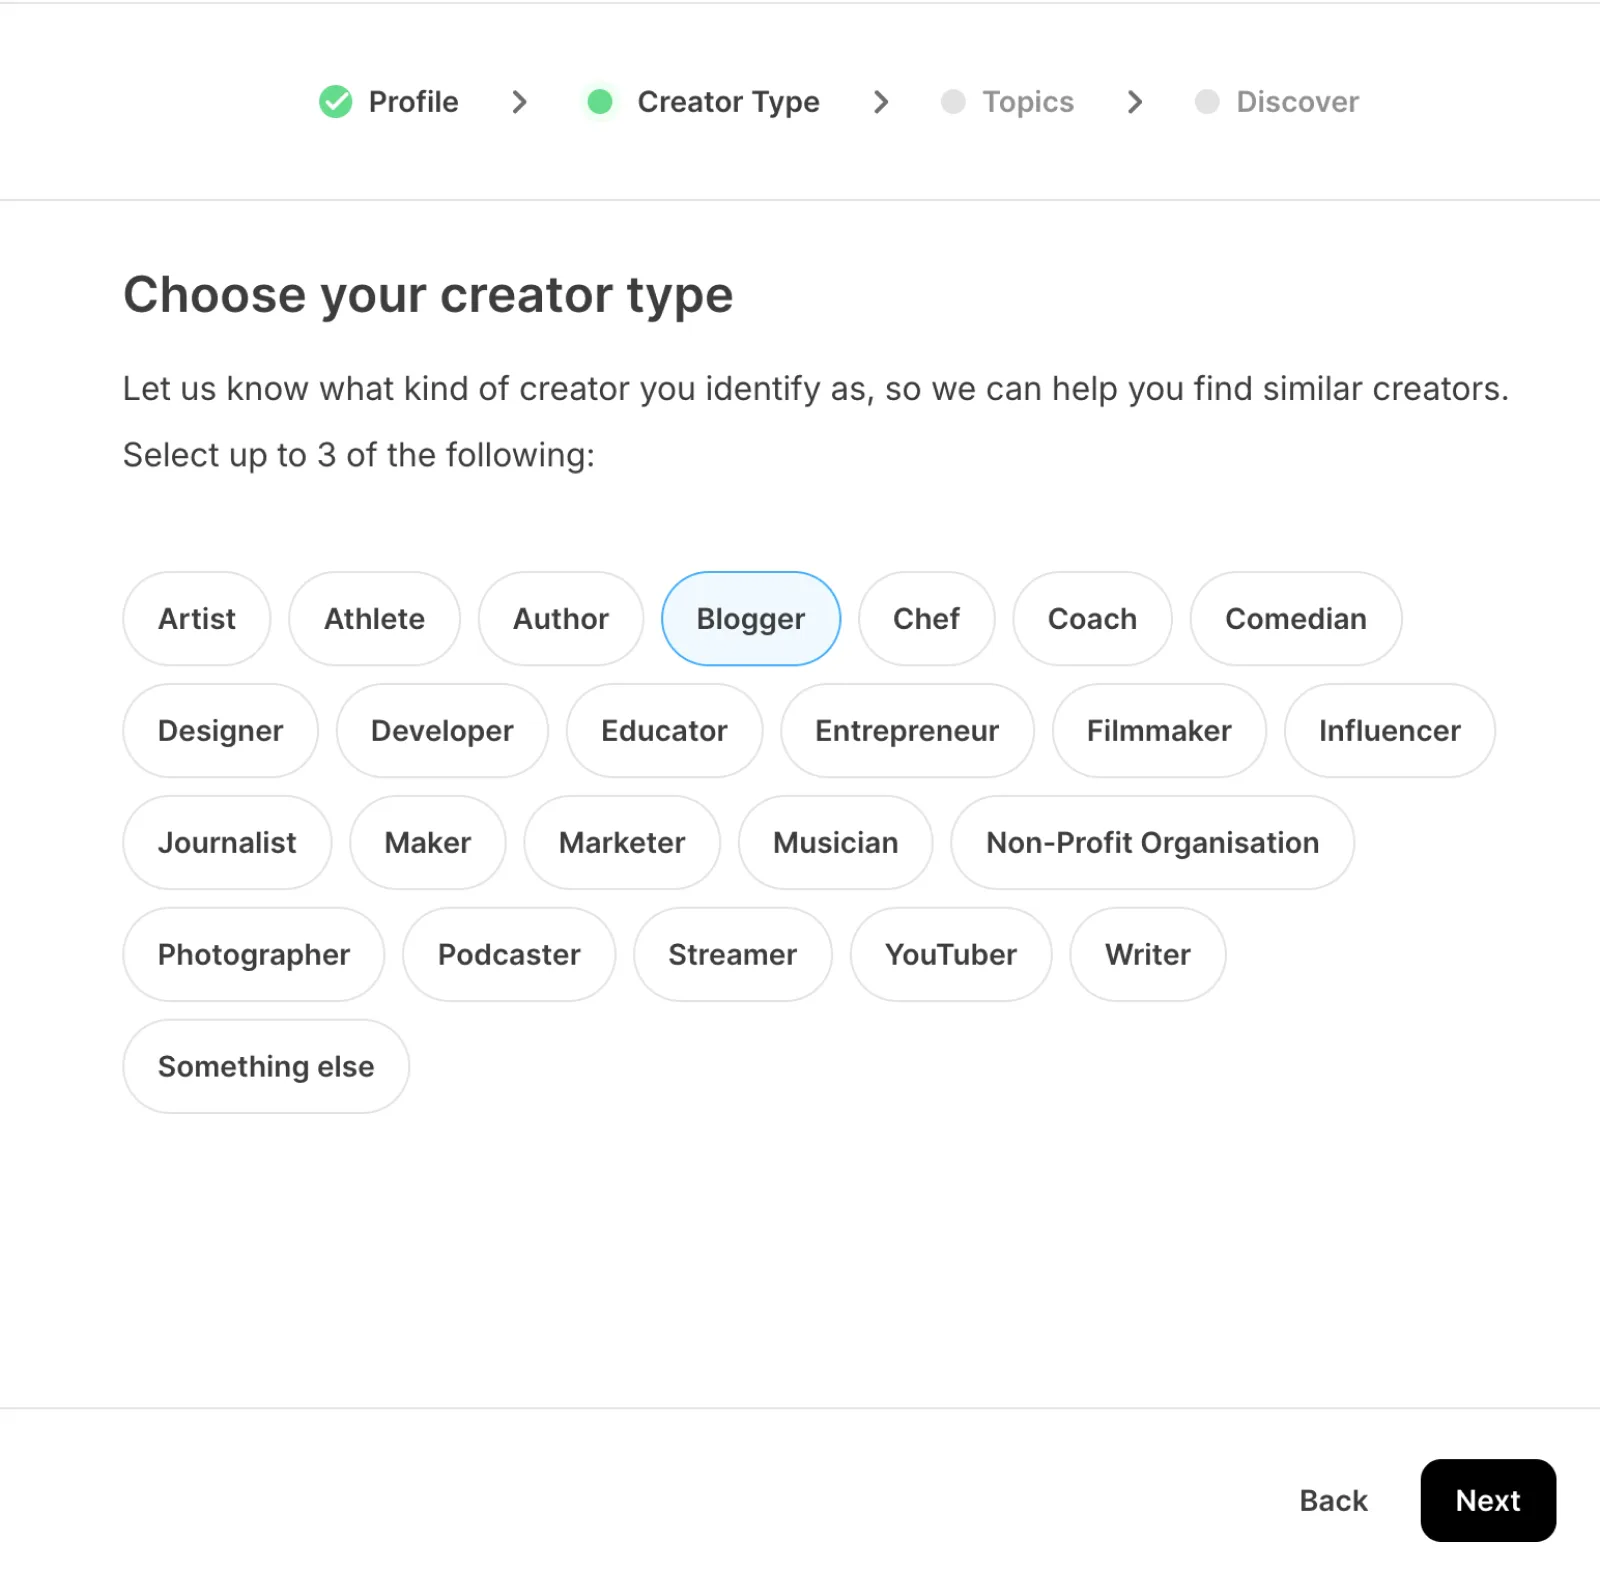
Task: Click the chevron arrow after Profile
Action: (x=519, y=102)
